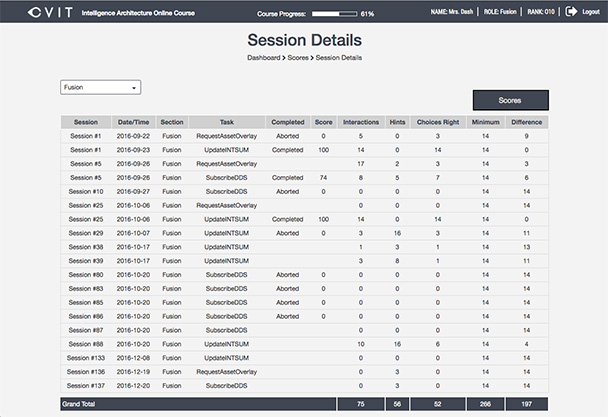Sort table by Session column header
Viewport: 608px width, 417px height.
[x=85, y=122]
